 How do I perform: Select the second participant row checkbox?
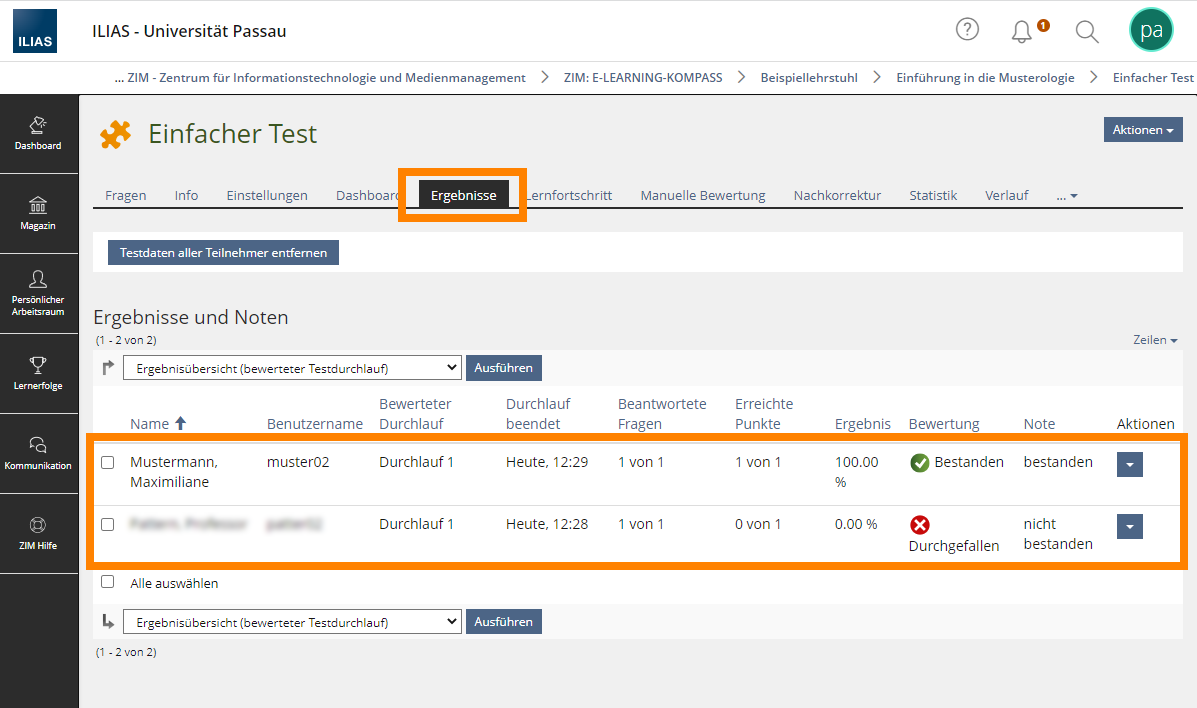point(108,525)
